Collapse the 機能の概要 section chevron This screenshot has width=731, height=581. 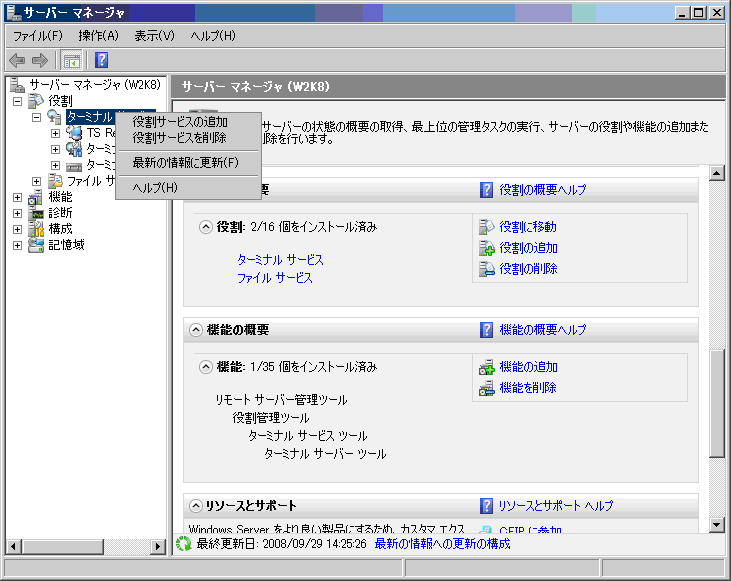point(196,330)
